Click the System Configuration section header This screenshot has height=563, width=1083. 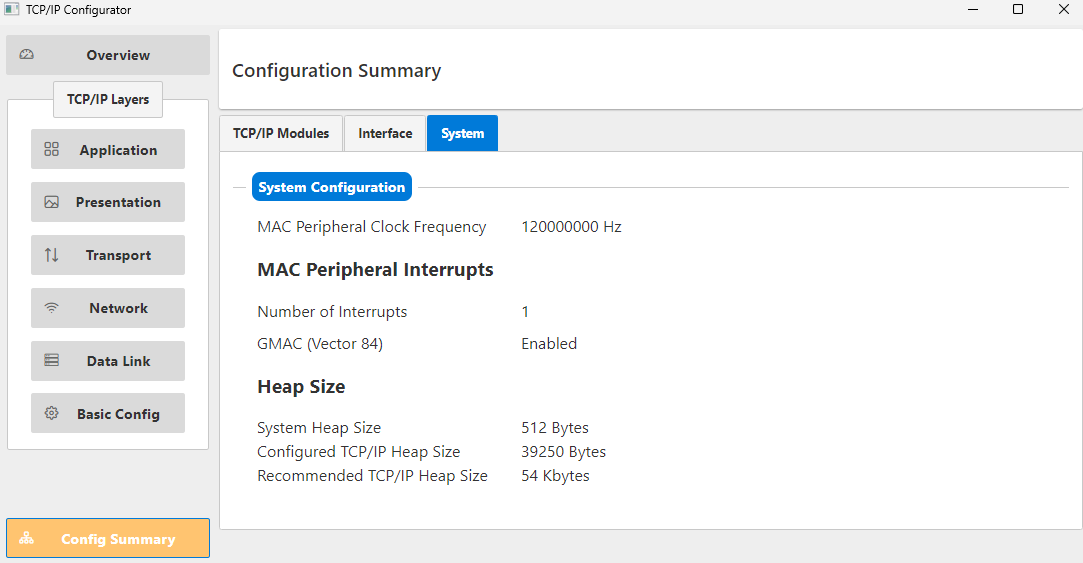click(331, 187)
